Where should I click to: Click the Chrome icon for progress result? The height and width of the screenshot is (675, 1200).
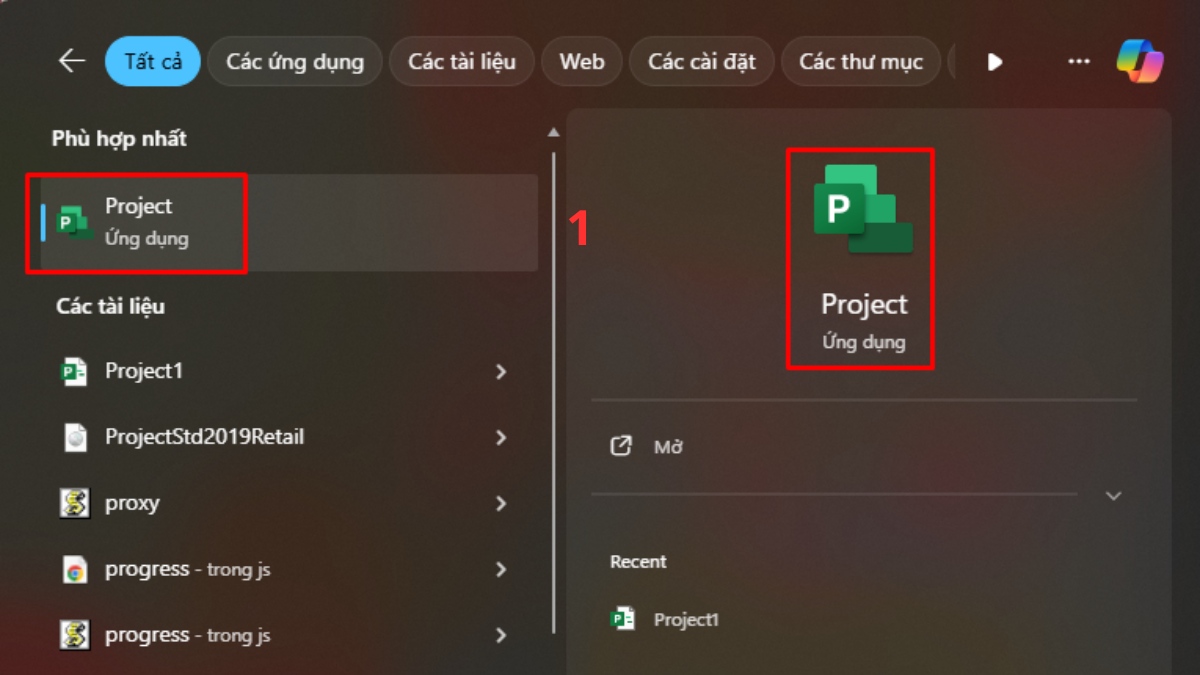pos(74,570)
